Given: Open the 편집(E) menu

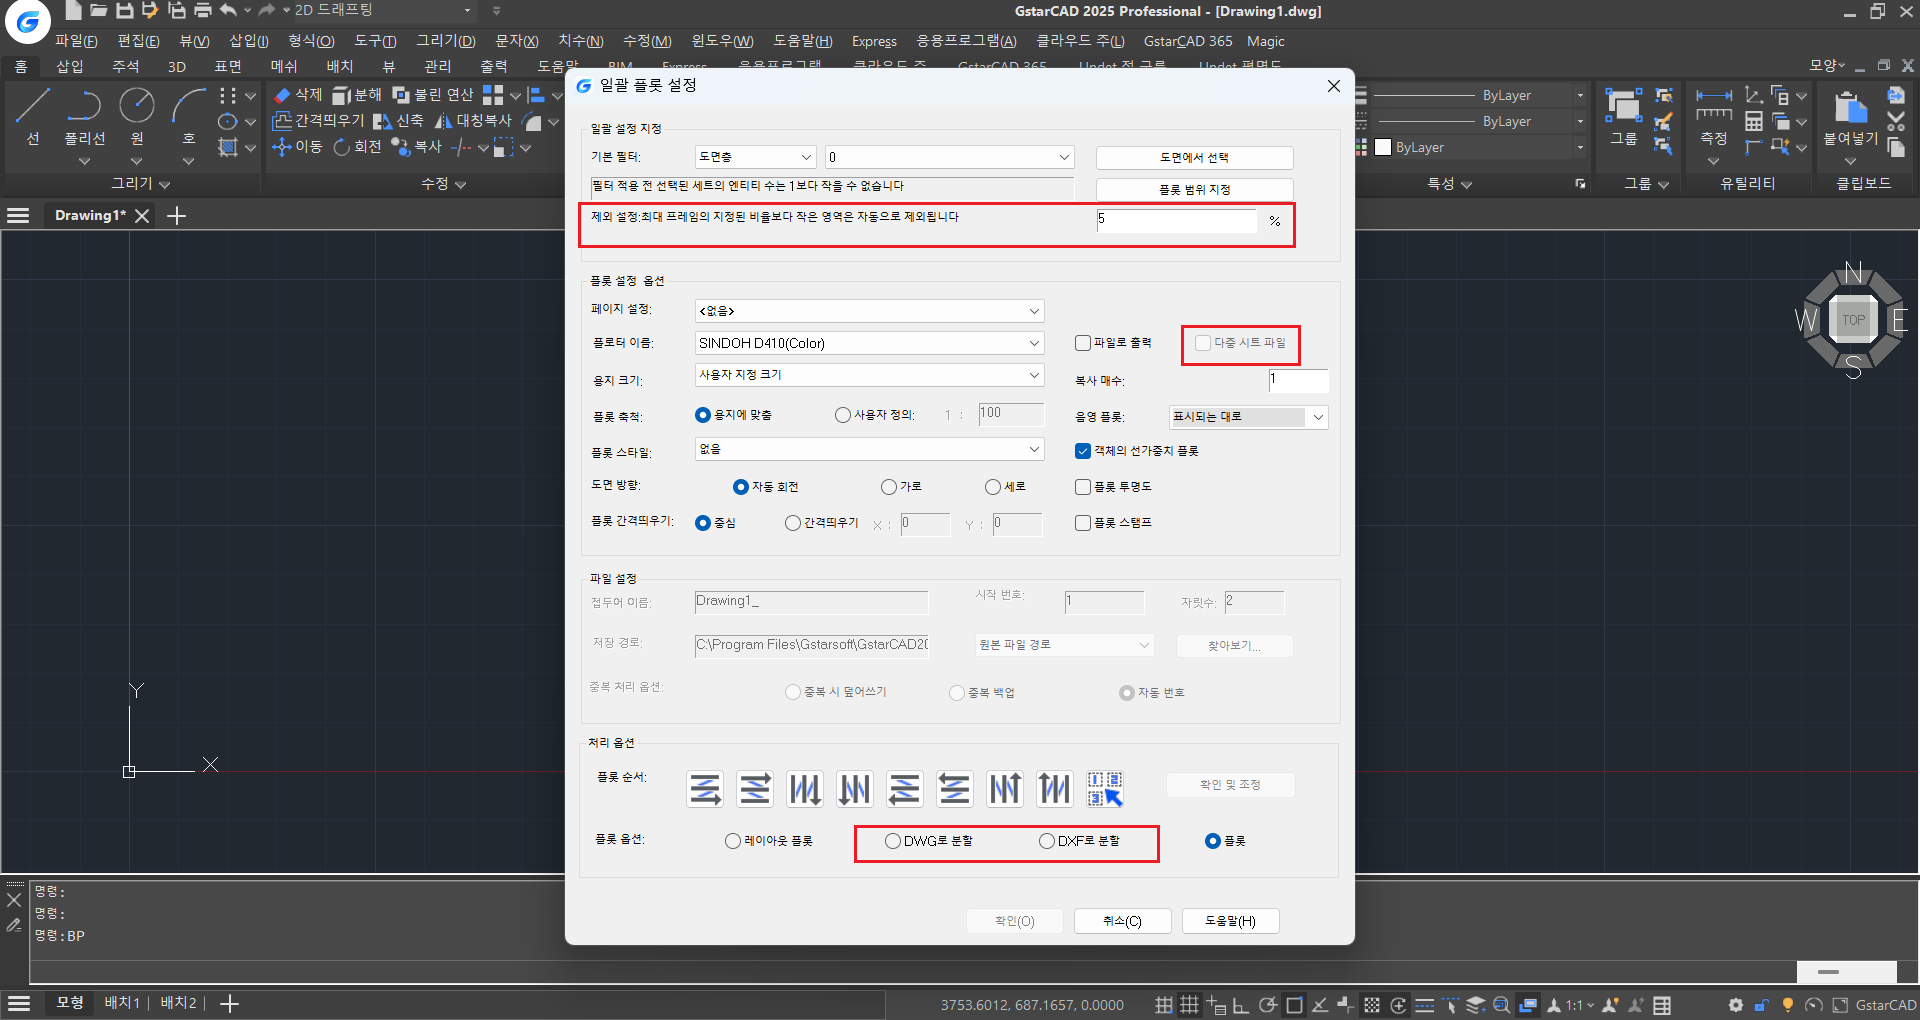Looking at the screenshot, I should click(138, 41).
